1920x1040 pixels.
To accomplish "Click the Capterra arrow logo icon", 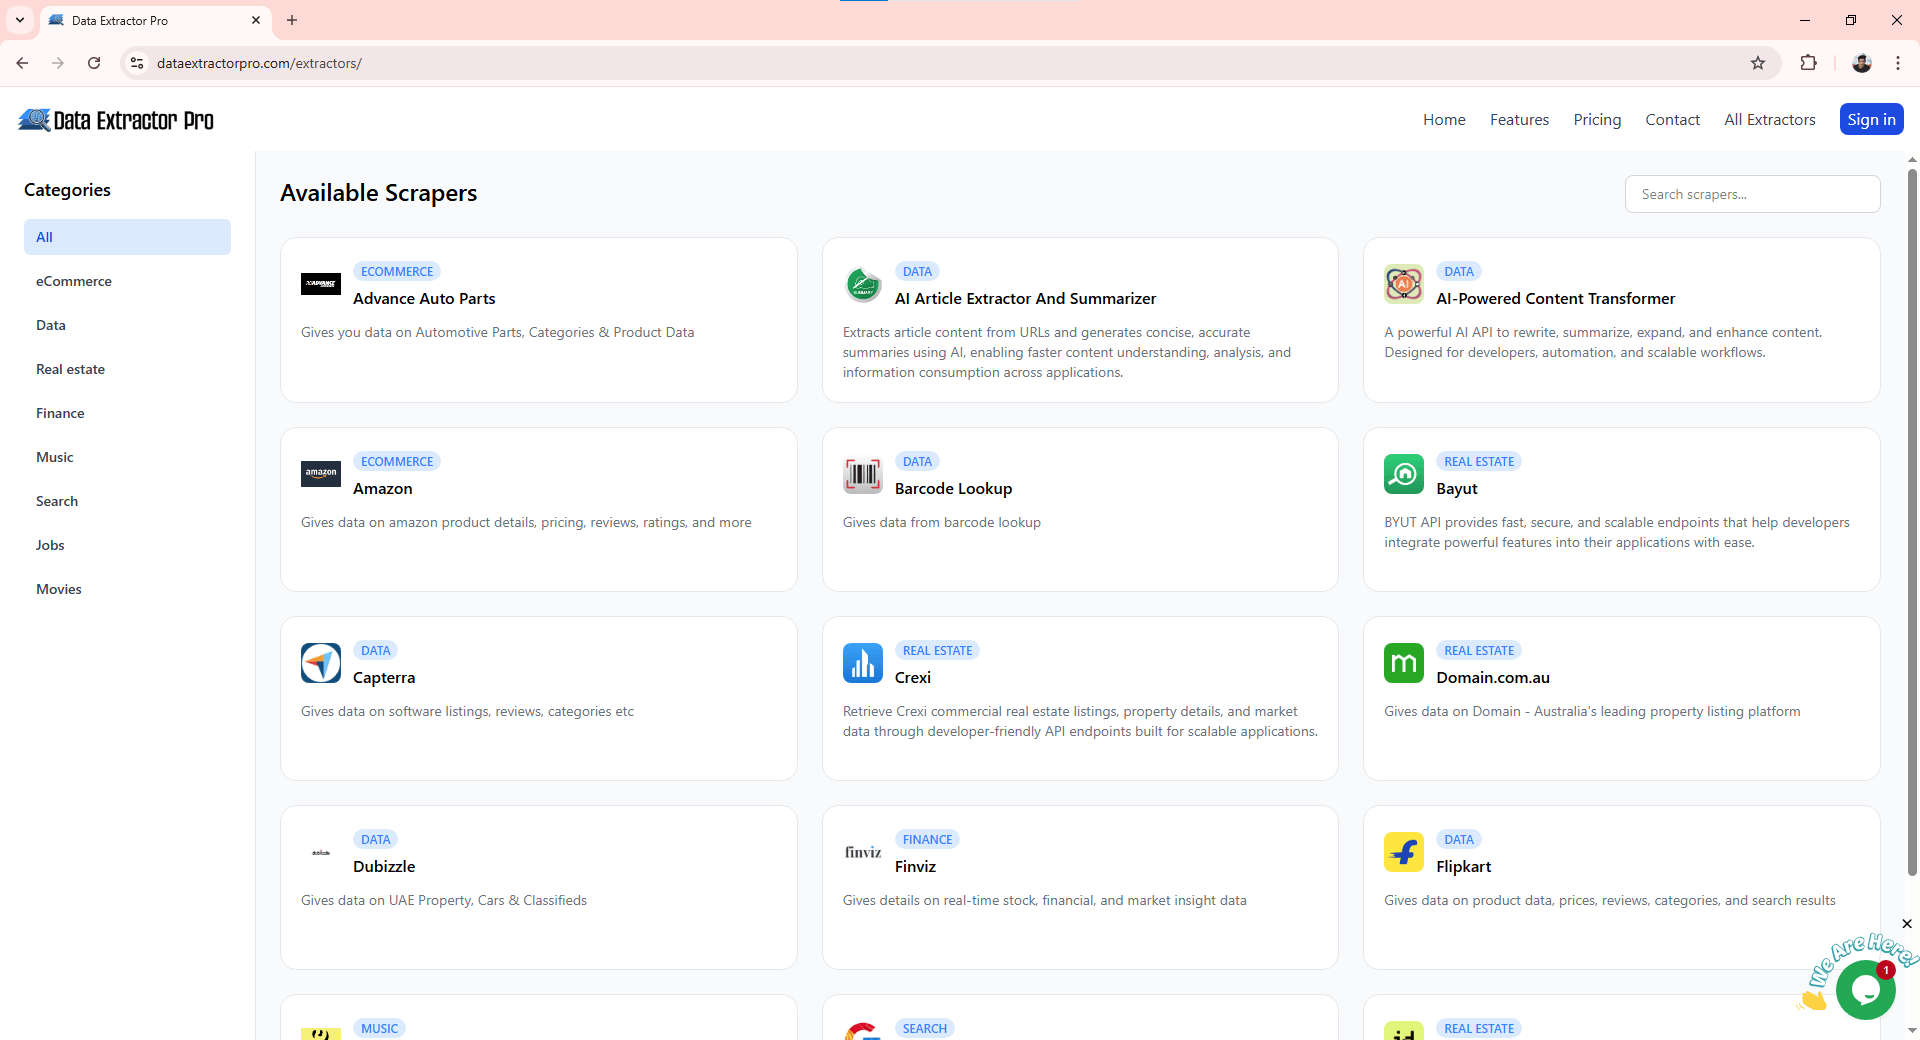I will pyautogui.click(x=320, y=663).
